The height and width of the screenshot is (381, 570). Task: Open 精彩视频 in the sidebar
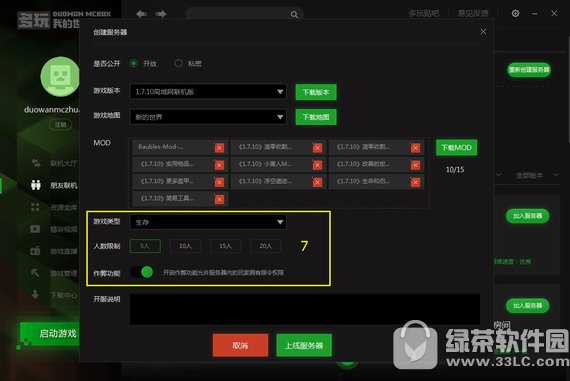point(55,229)
